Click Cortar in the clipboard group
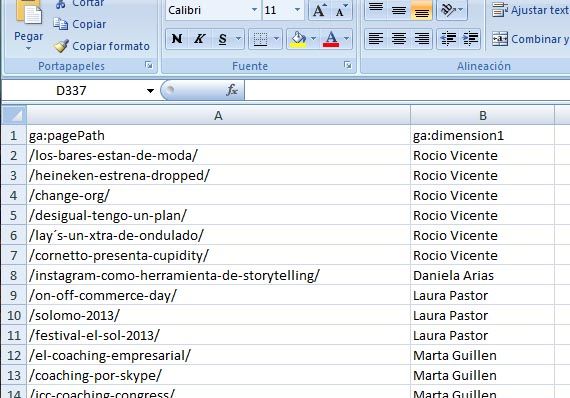This screenshot has width=570, height=398. pyautogui.click(x=81, y=4)
